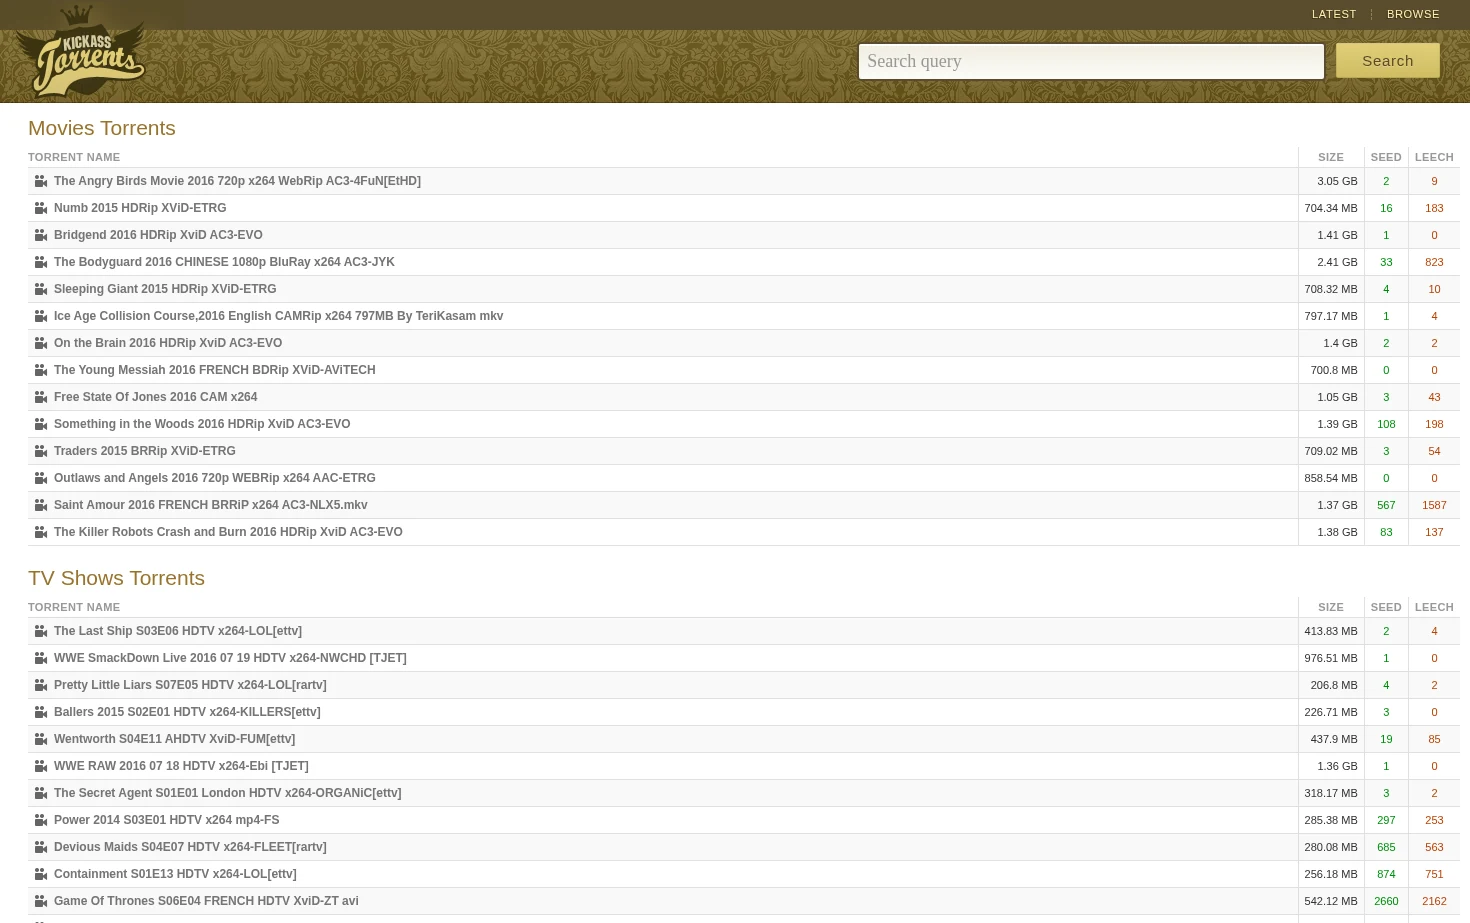The image size is (1470, 923).
Task: Click video icon beside Sleeping Giant 2015
Action: pyautogui.click(x=41, y=289)
